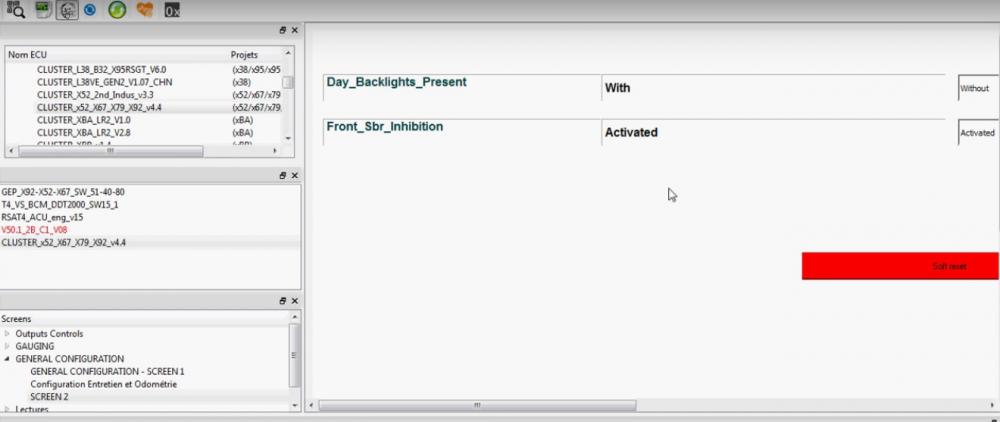
Task: Click Screens tree scroll down arrow
Action: pyautogui.click(x=295, y=404)
